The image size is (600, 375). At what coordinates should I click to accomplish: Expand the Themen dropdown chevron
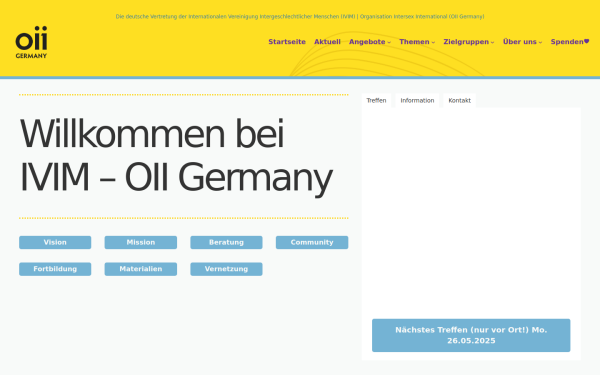[x=433, y=42]
